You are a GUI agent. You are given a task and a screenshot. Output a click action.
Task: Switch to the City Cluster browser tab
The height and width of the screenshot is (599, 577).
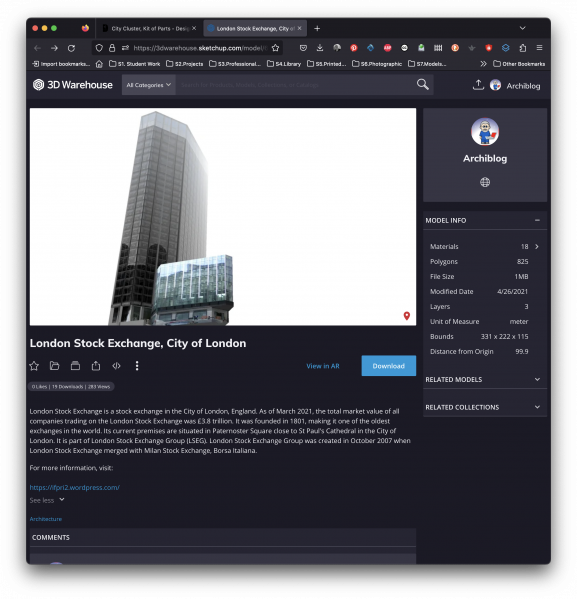[149, 29]
